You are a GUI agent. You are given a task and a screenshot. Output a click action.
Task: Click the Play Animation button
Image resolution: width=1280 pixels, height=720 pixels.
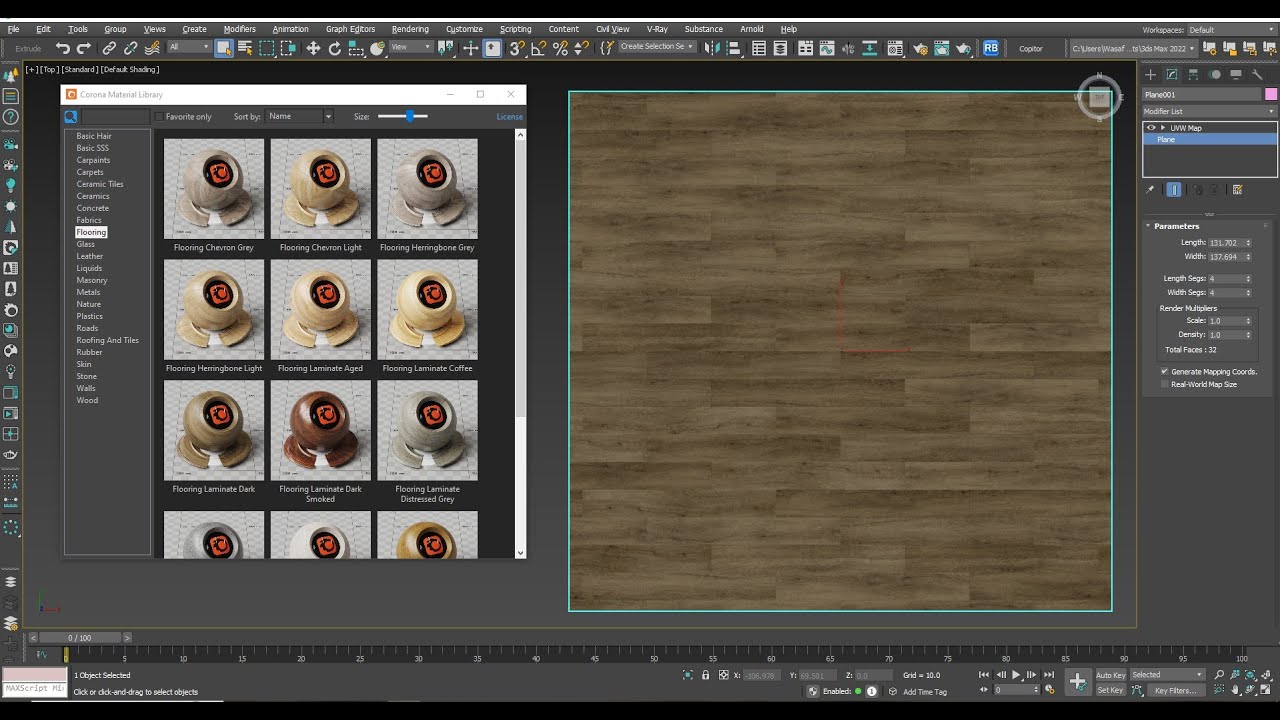tap(1016, 675)
